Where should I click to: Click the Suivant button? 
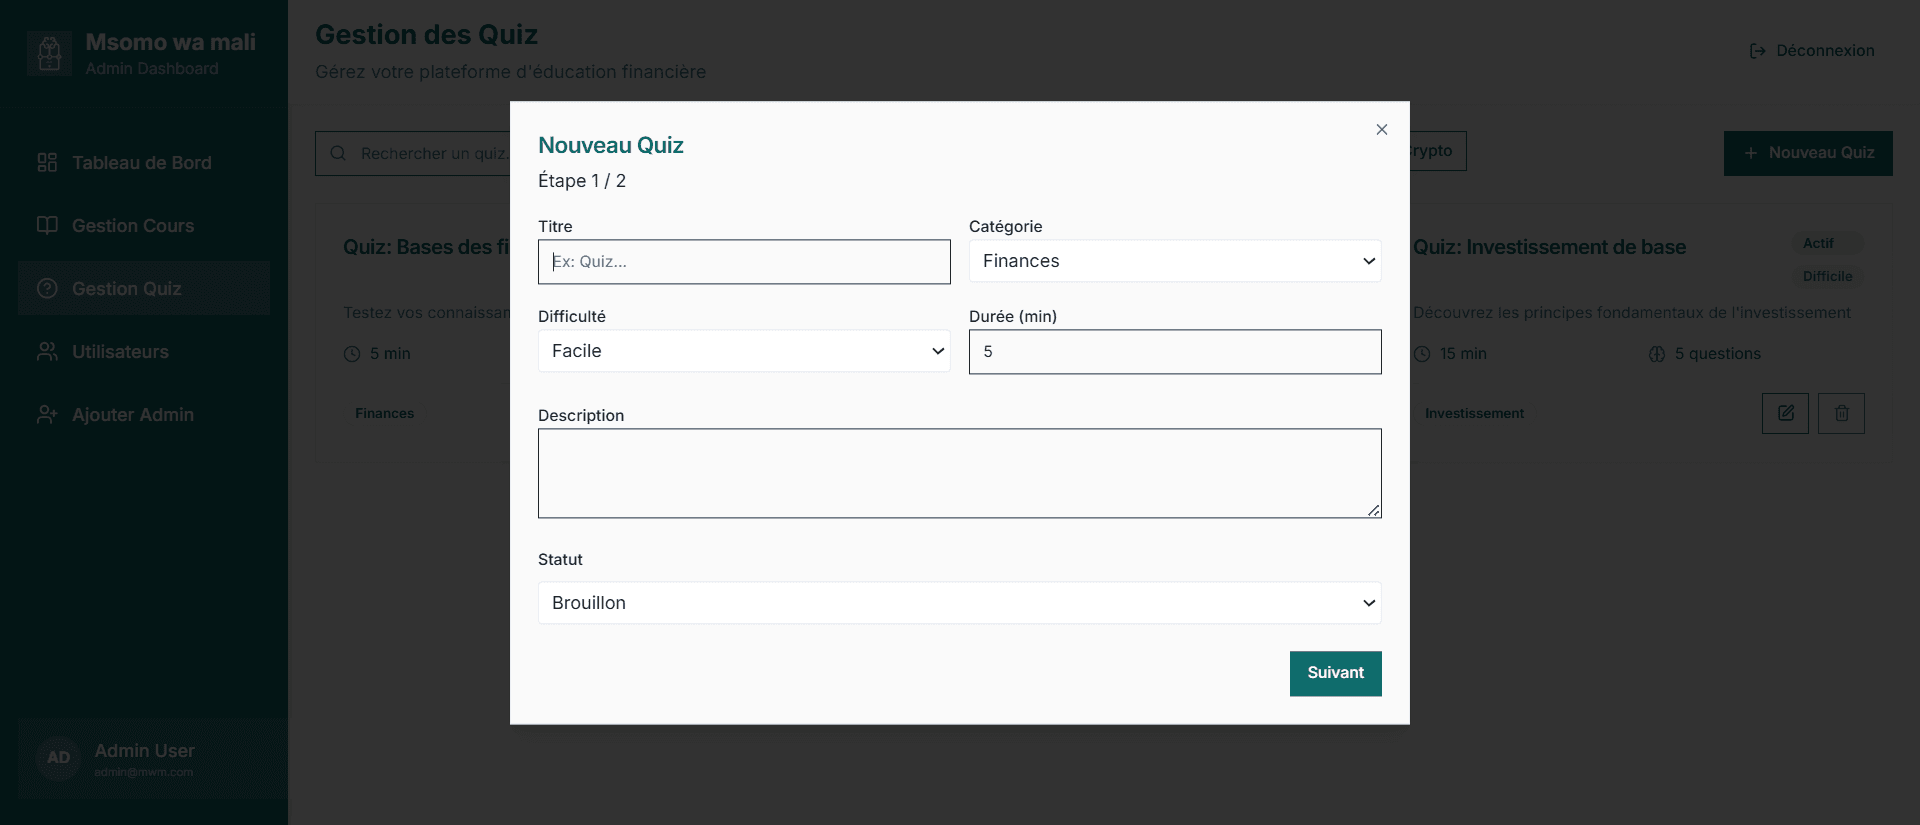[1335, 673]
